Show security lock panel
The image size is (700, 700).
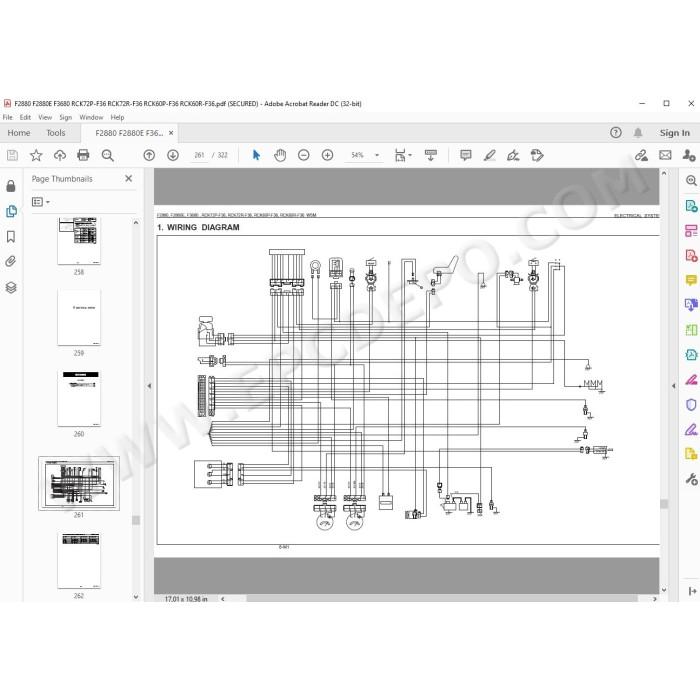(11, 186)
